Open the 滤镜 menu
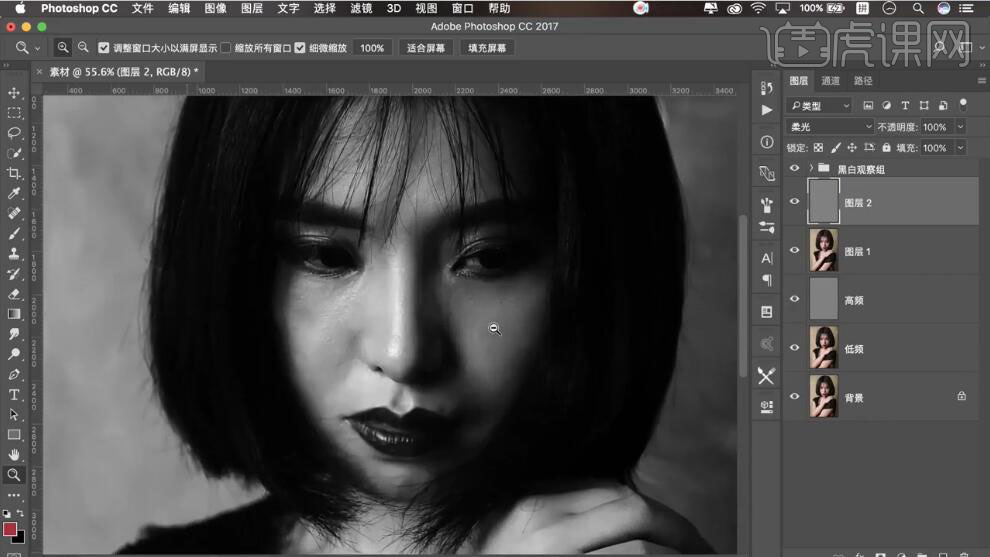 361,8
